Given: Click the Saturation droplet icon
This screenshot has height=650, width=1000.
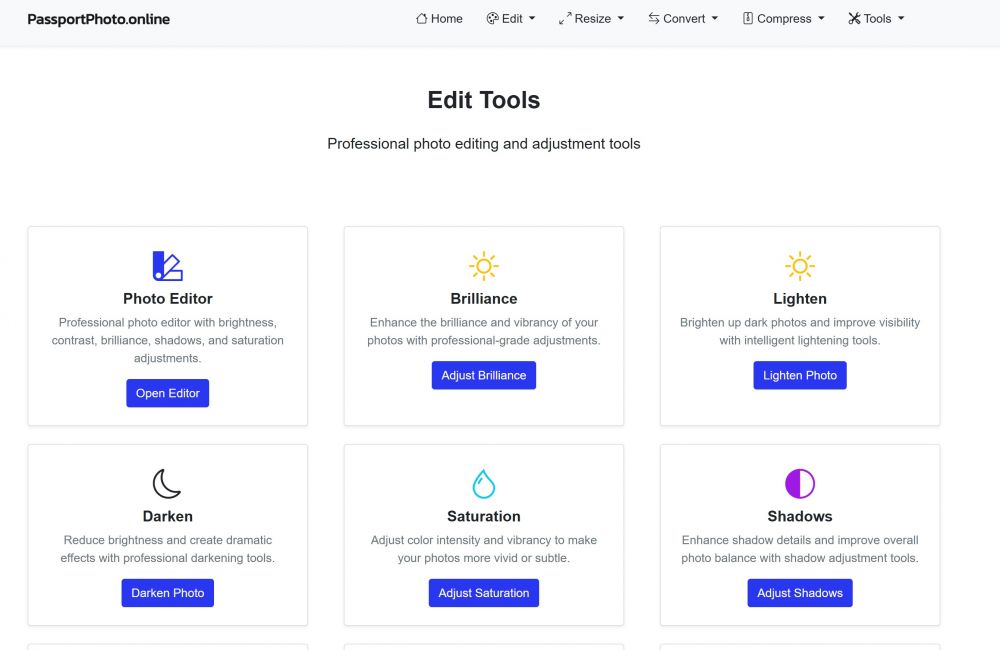Looking at the screenshot, I should [484, 484].
